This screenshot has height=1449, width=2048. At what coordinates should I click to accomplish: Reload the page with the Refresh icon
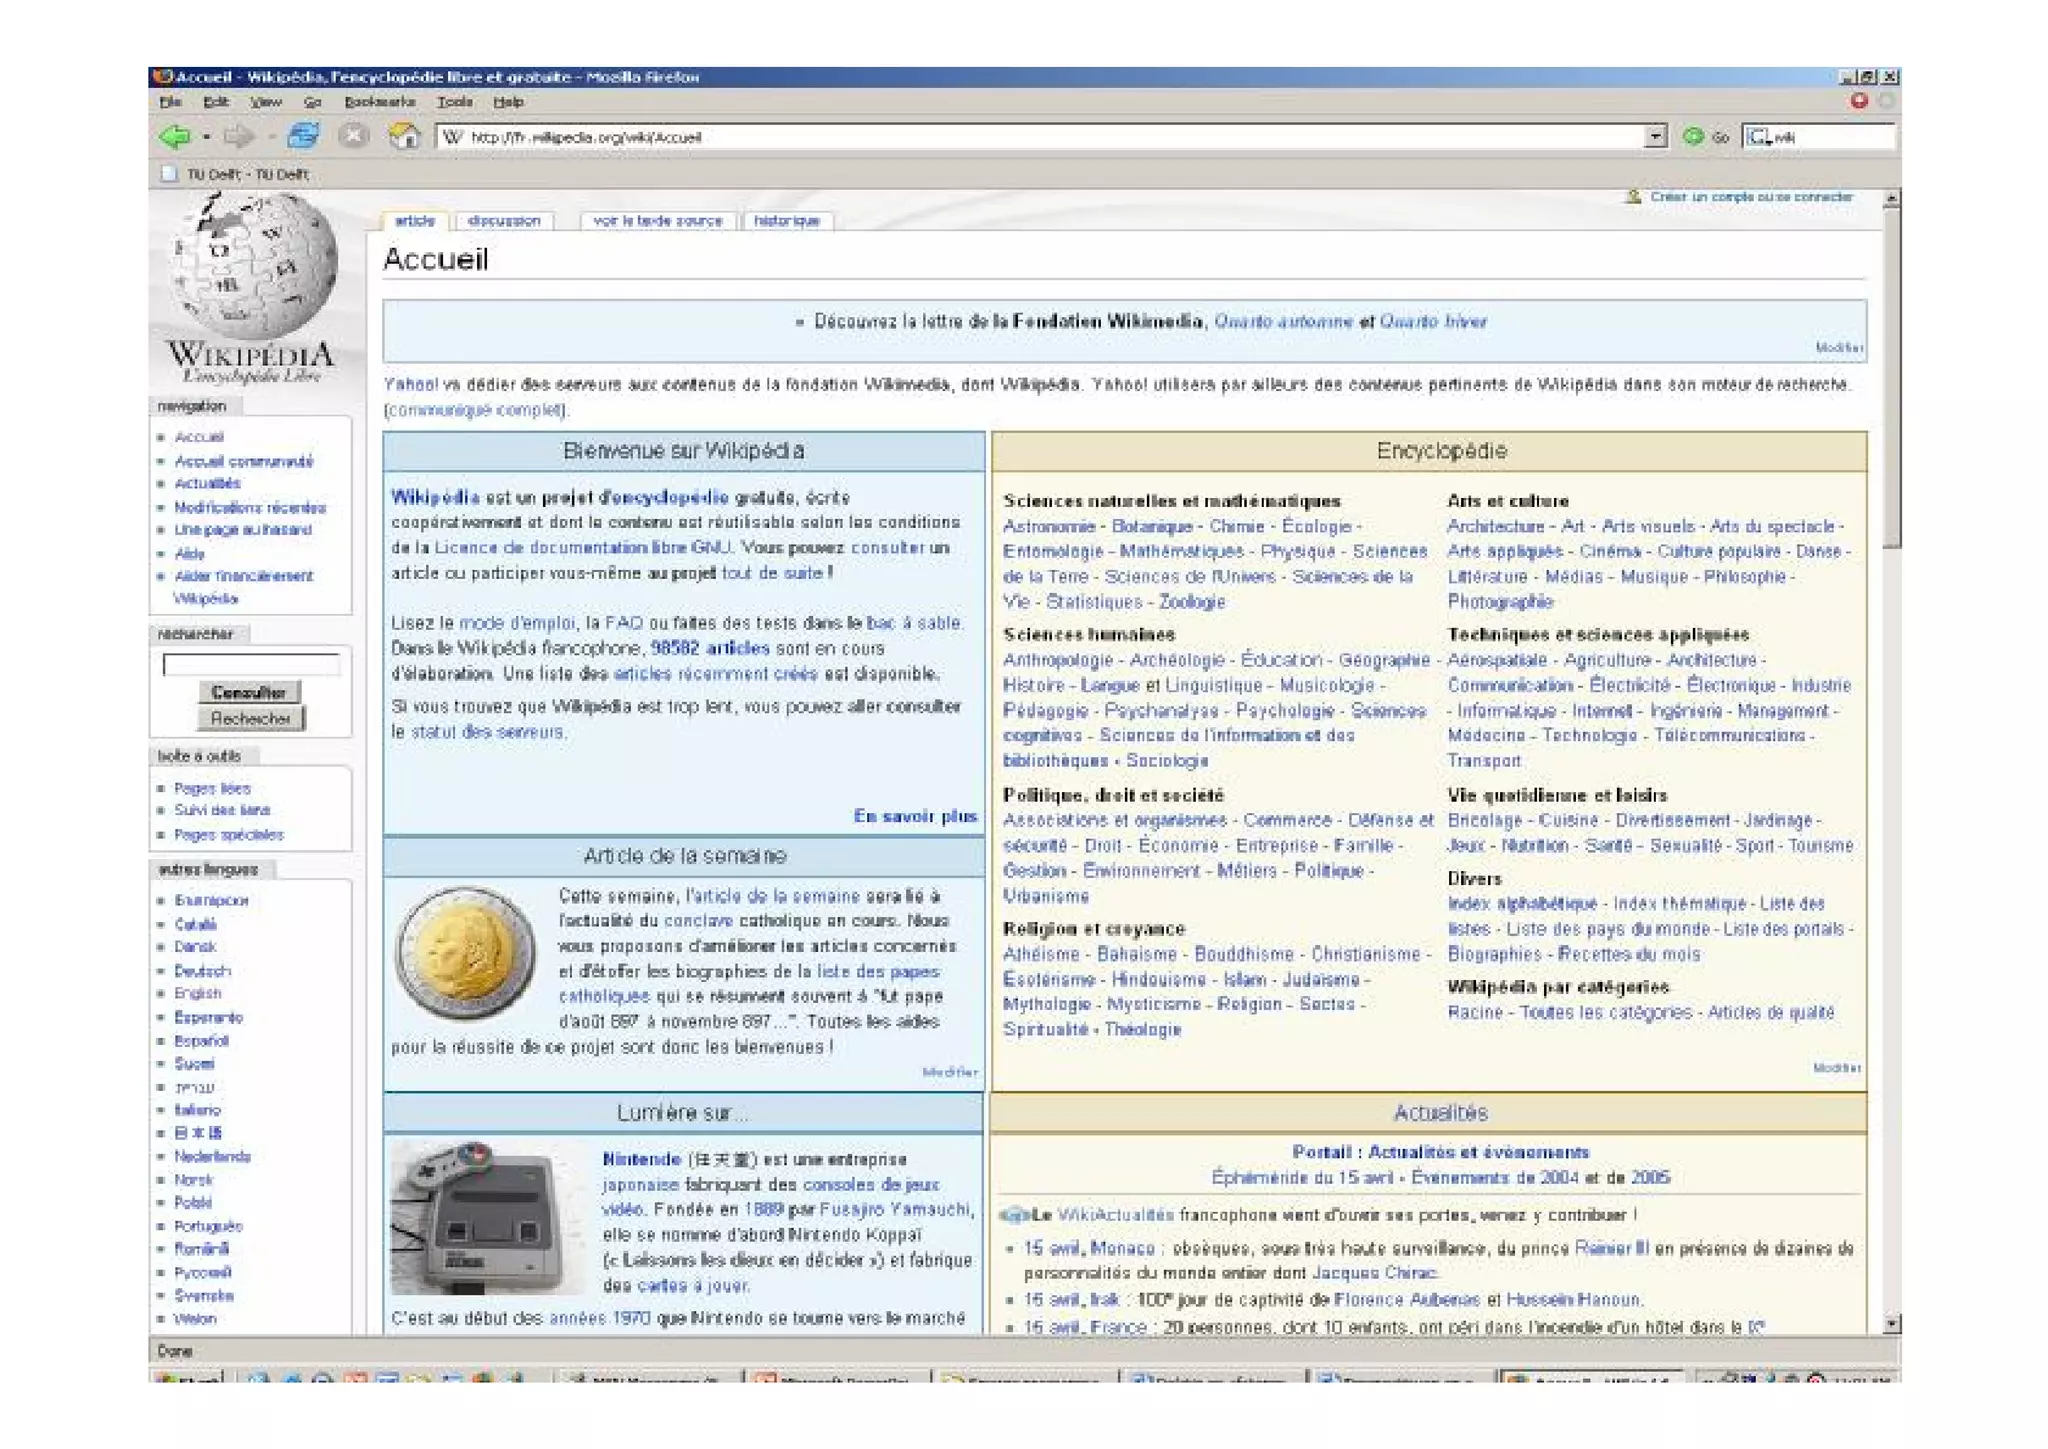click(303, 135)
